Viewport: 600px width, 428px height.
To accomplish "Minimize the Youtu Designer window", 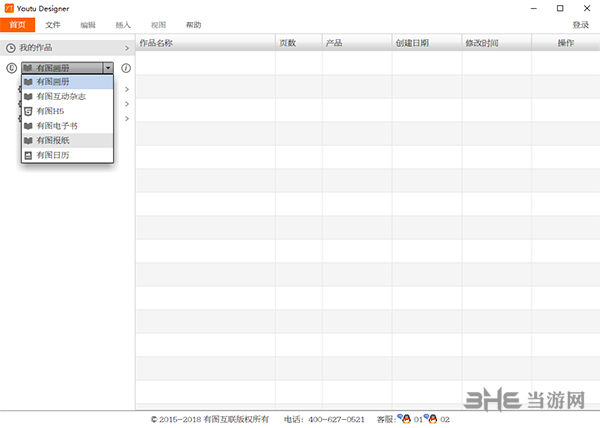I will [x=534, y=8].
